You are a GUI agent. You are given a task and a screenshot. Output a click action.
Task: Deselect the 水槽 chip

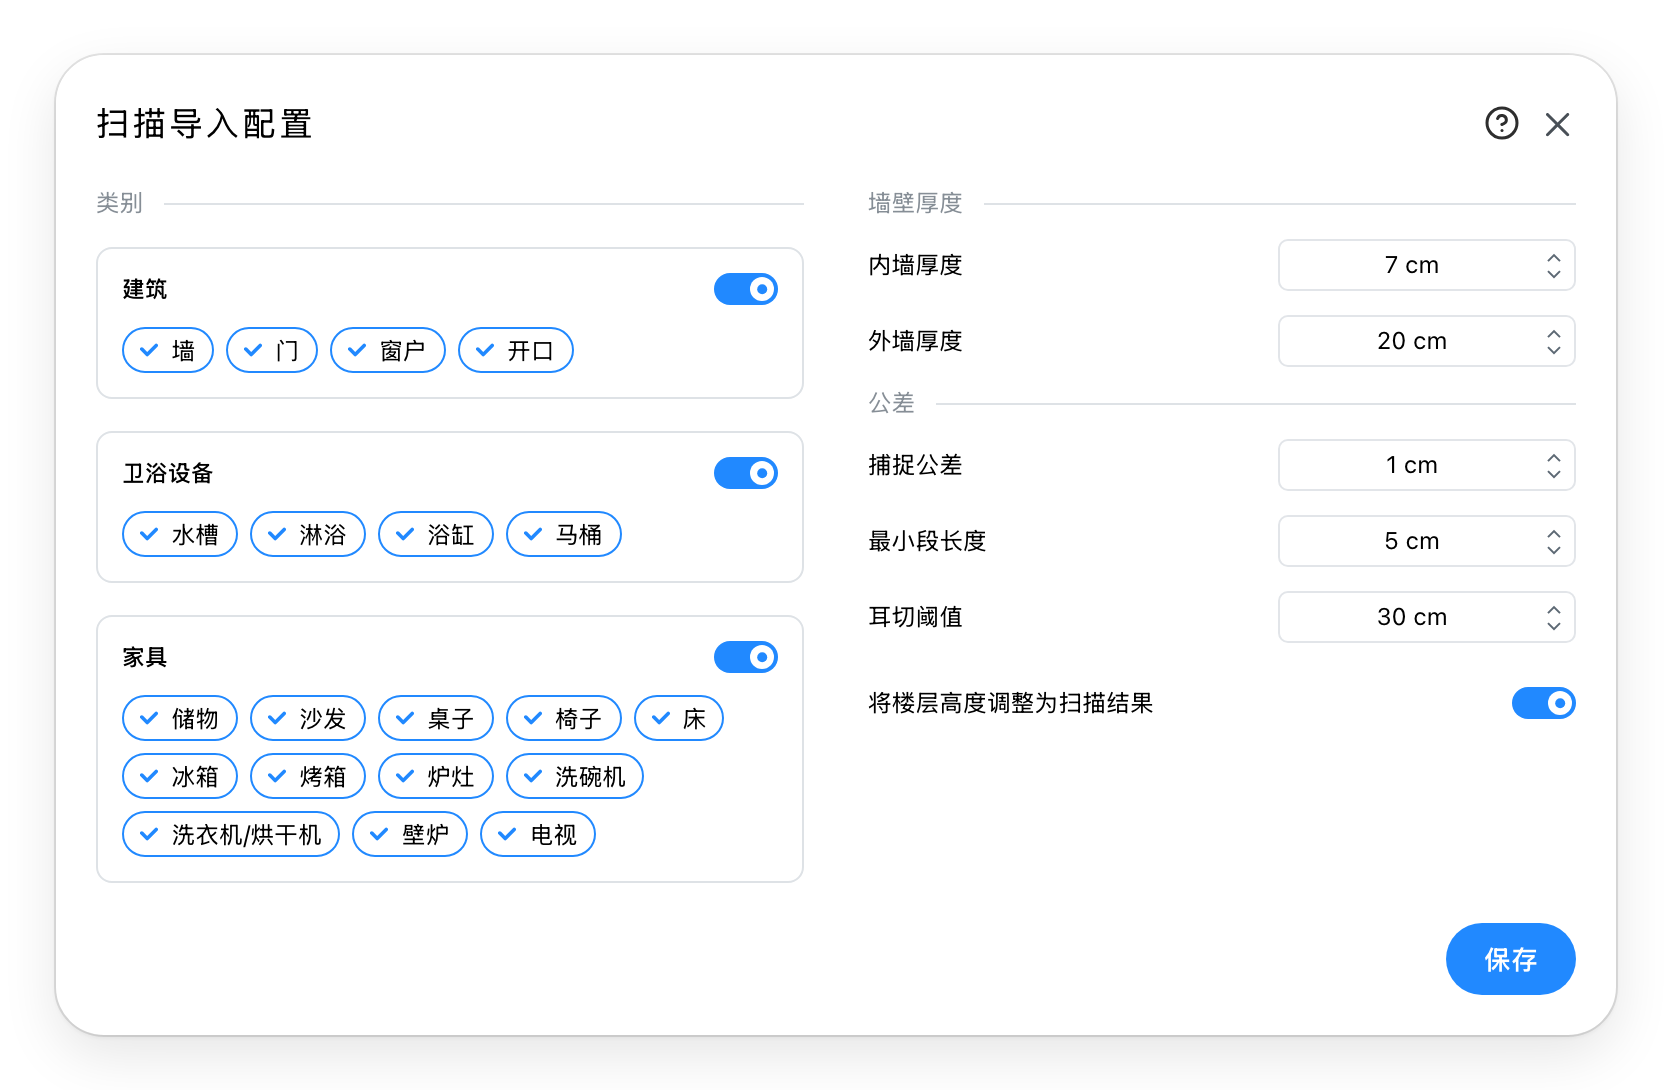[x=180, y=534]
